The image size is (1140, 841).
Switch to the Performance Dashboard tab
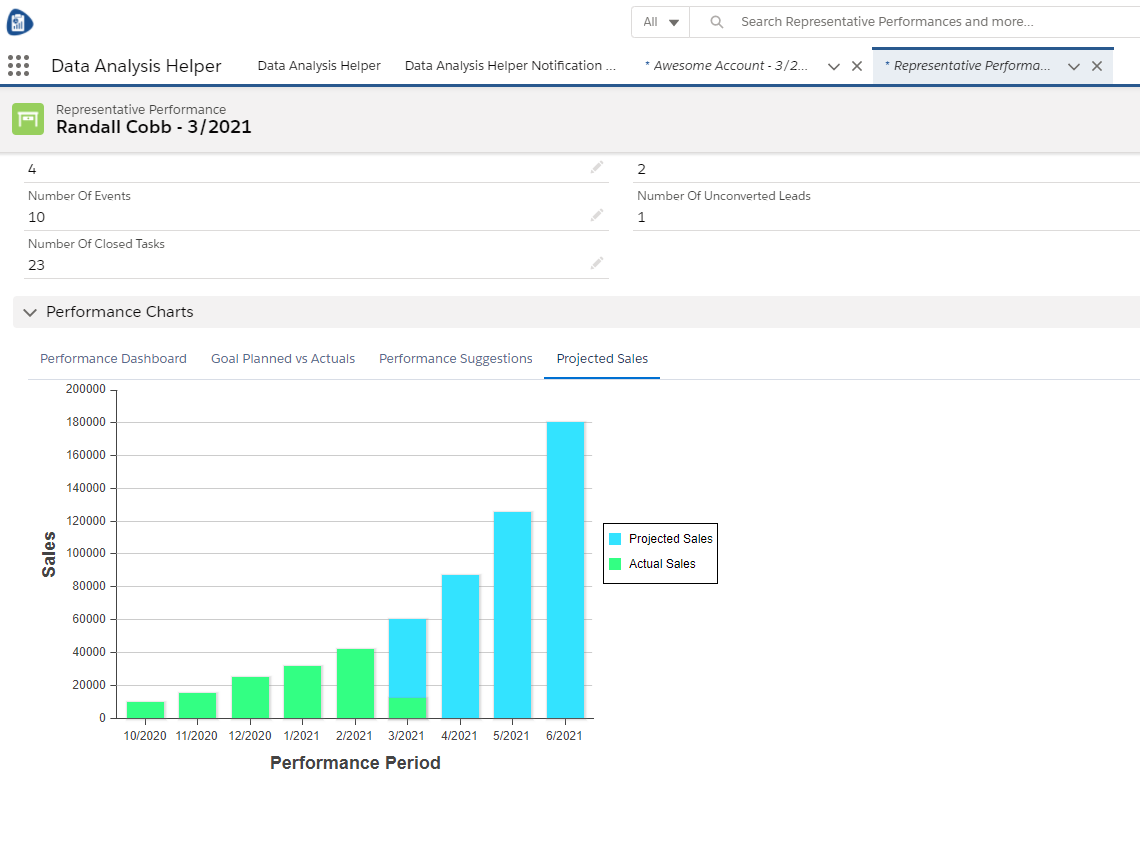[x=113, y=359]
